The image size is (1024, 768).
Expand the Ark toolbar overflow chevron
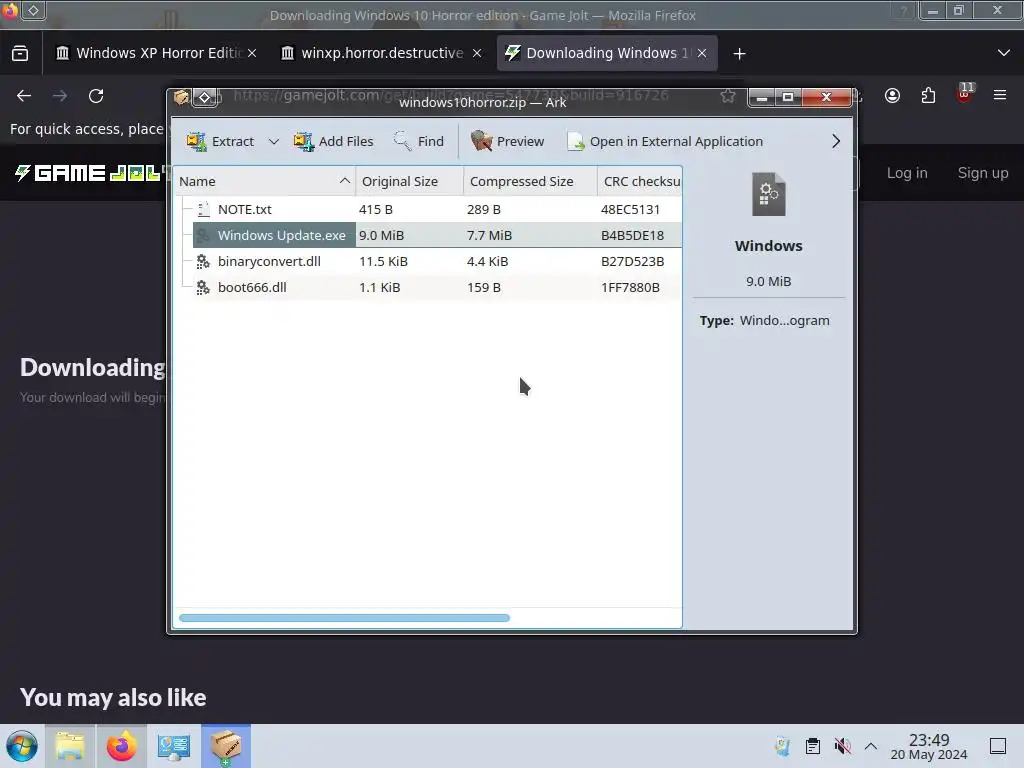(836, 141)
